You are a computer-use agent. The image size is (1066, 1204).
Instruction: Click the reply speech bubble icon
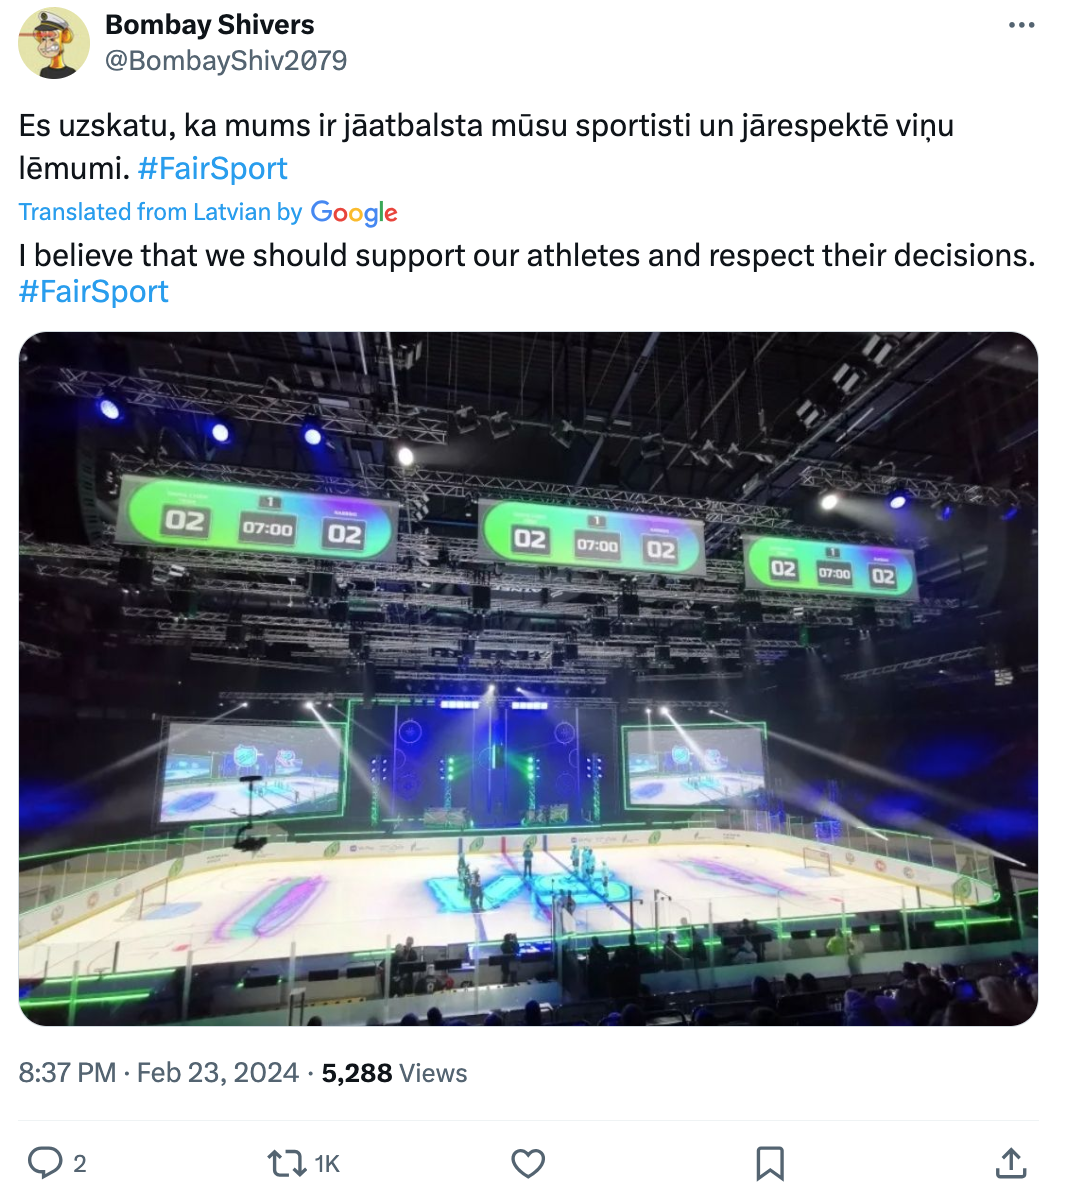coord(44,1163)
